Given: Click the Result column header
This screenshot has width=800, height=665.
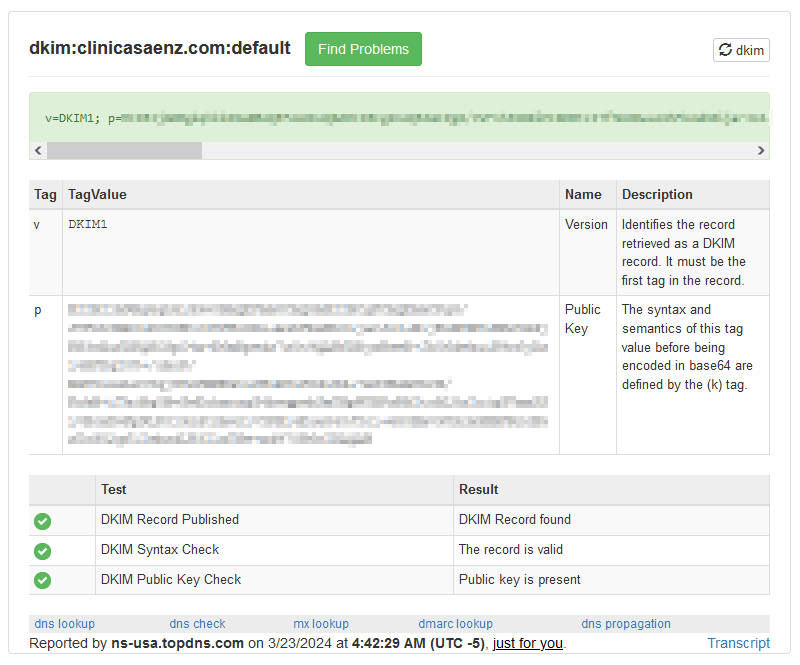Looking at the screenshot, I should click(611, 489).
